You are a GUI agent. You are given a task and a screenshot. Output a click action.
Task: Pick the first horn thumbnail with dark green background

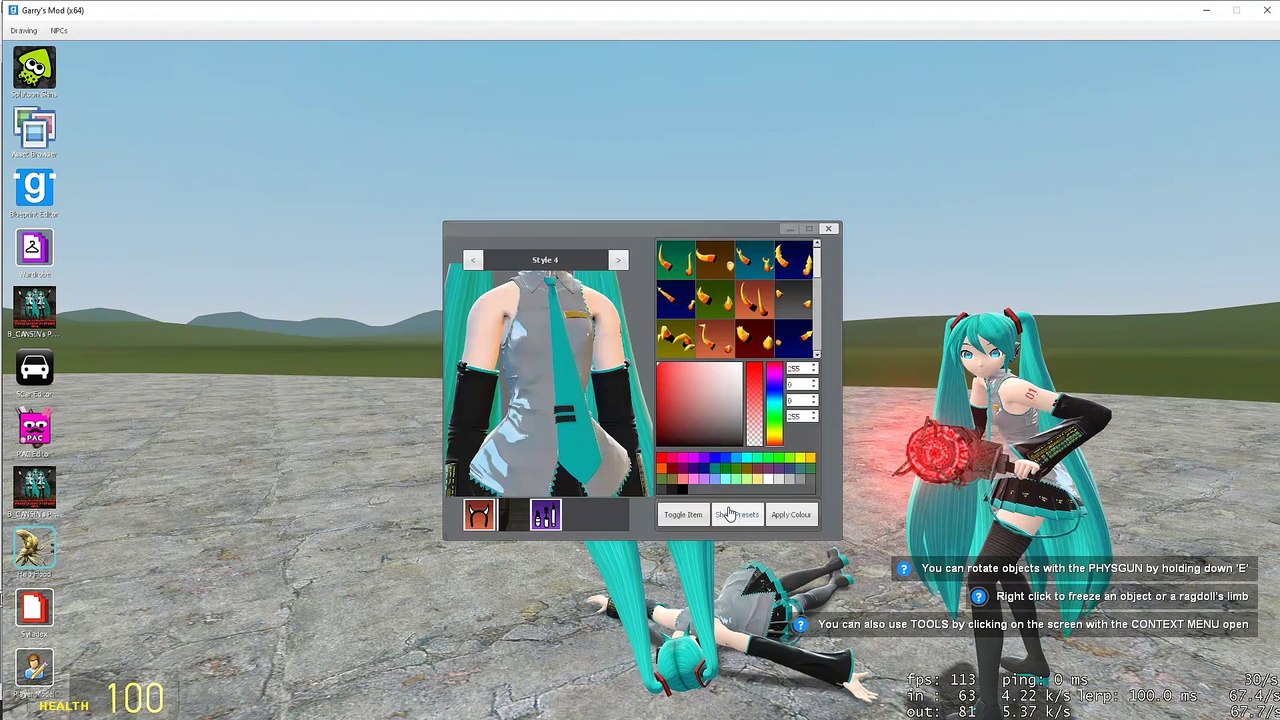675,261
